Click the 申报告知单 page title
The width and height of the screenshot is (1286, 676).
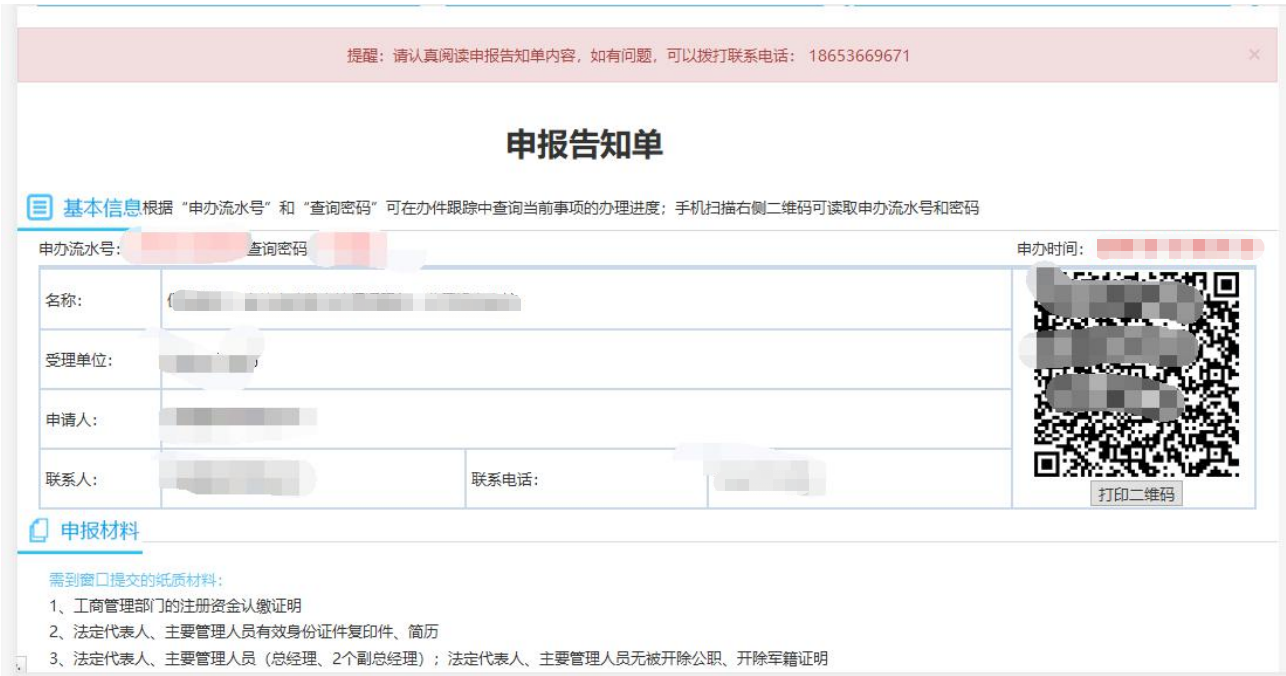click(x=584, y=145)
